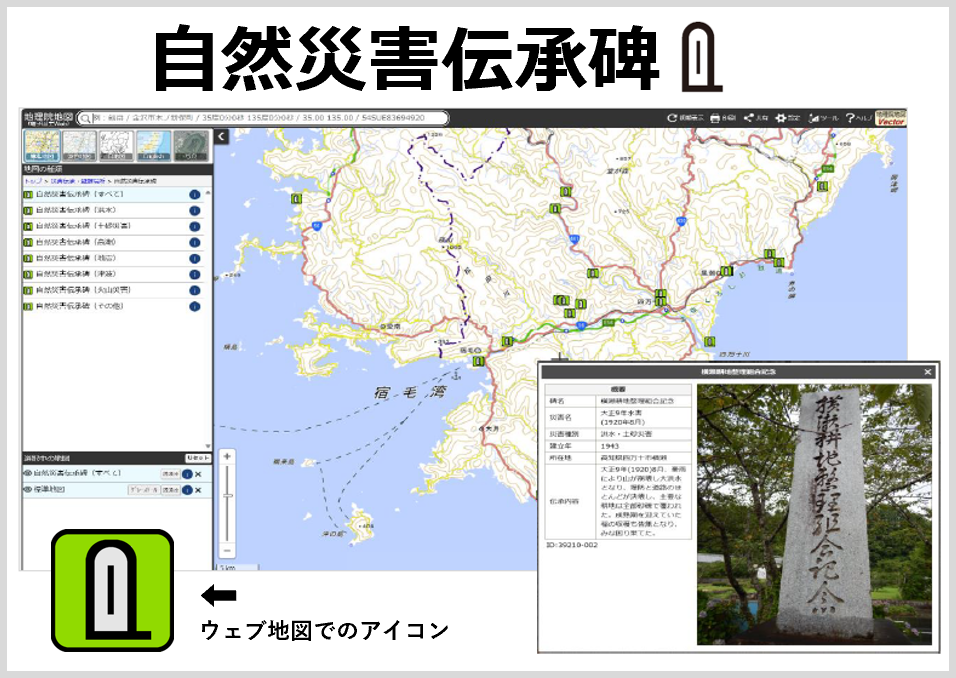956x678 pixels.
Task: Click the info icon in 標準地図 selected row
Action: 187,490
